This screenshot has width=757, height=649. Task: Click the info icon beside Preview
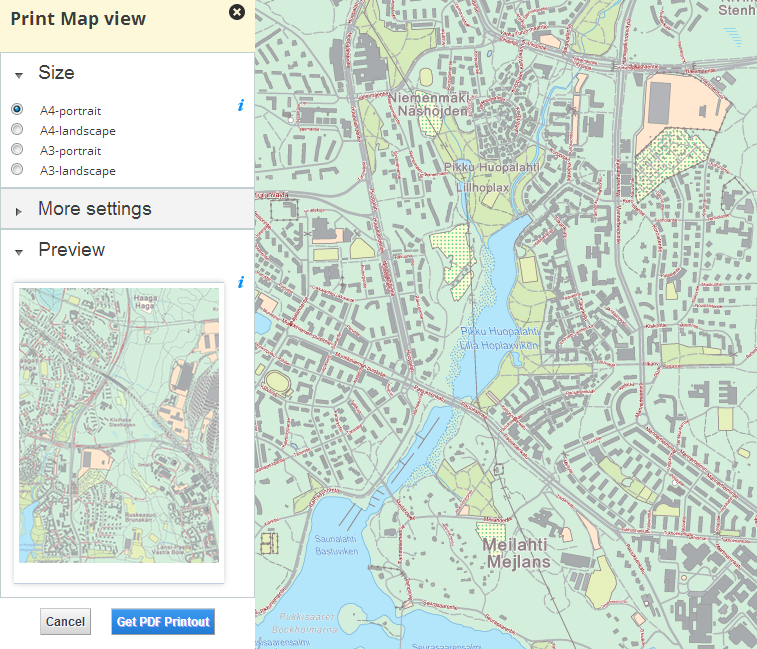pos(240,283)
